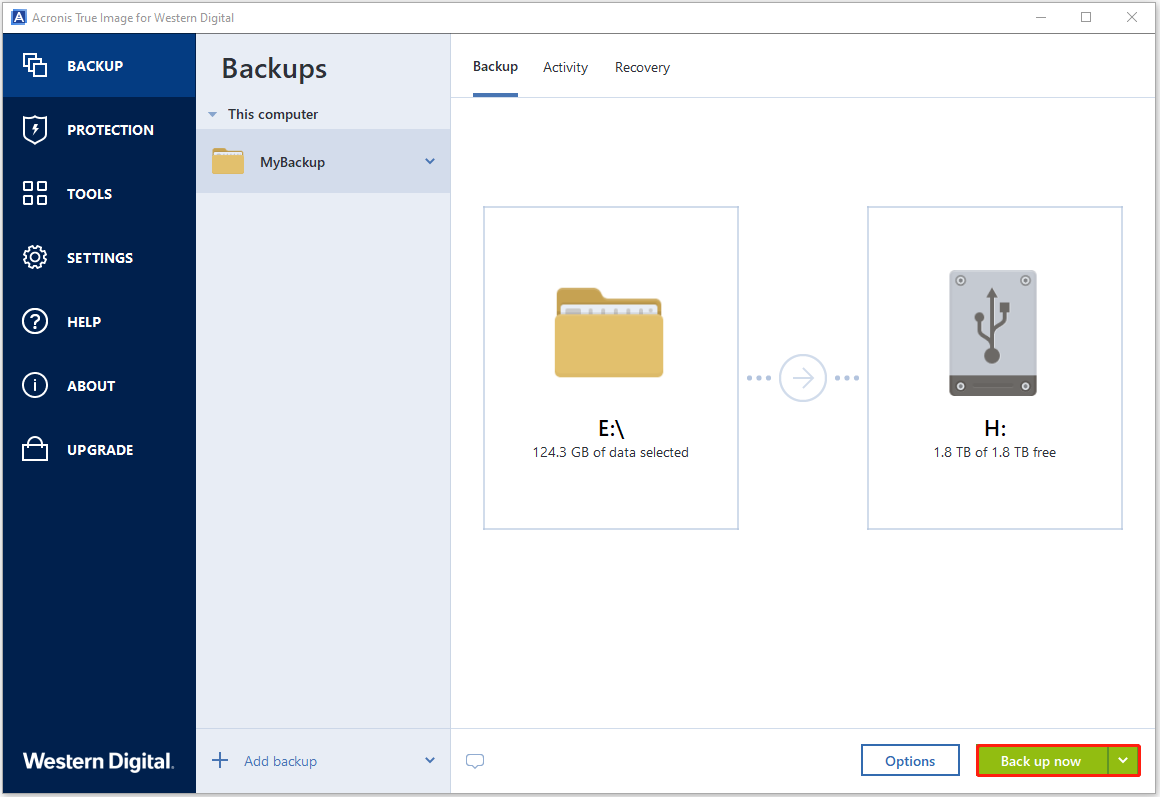Open the Add backup dropdown arrow
1160x797 pixels.
tap(430, 761)
